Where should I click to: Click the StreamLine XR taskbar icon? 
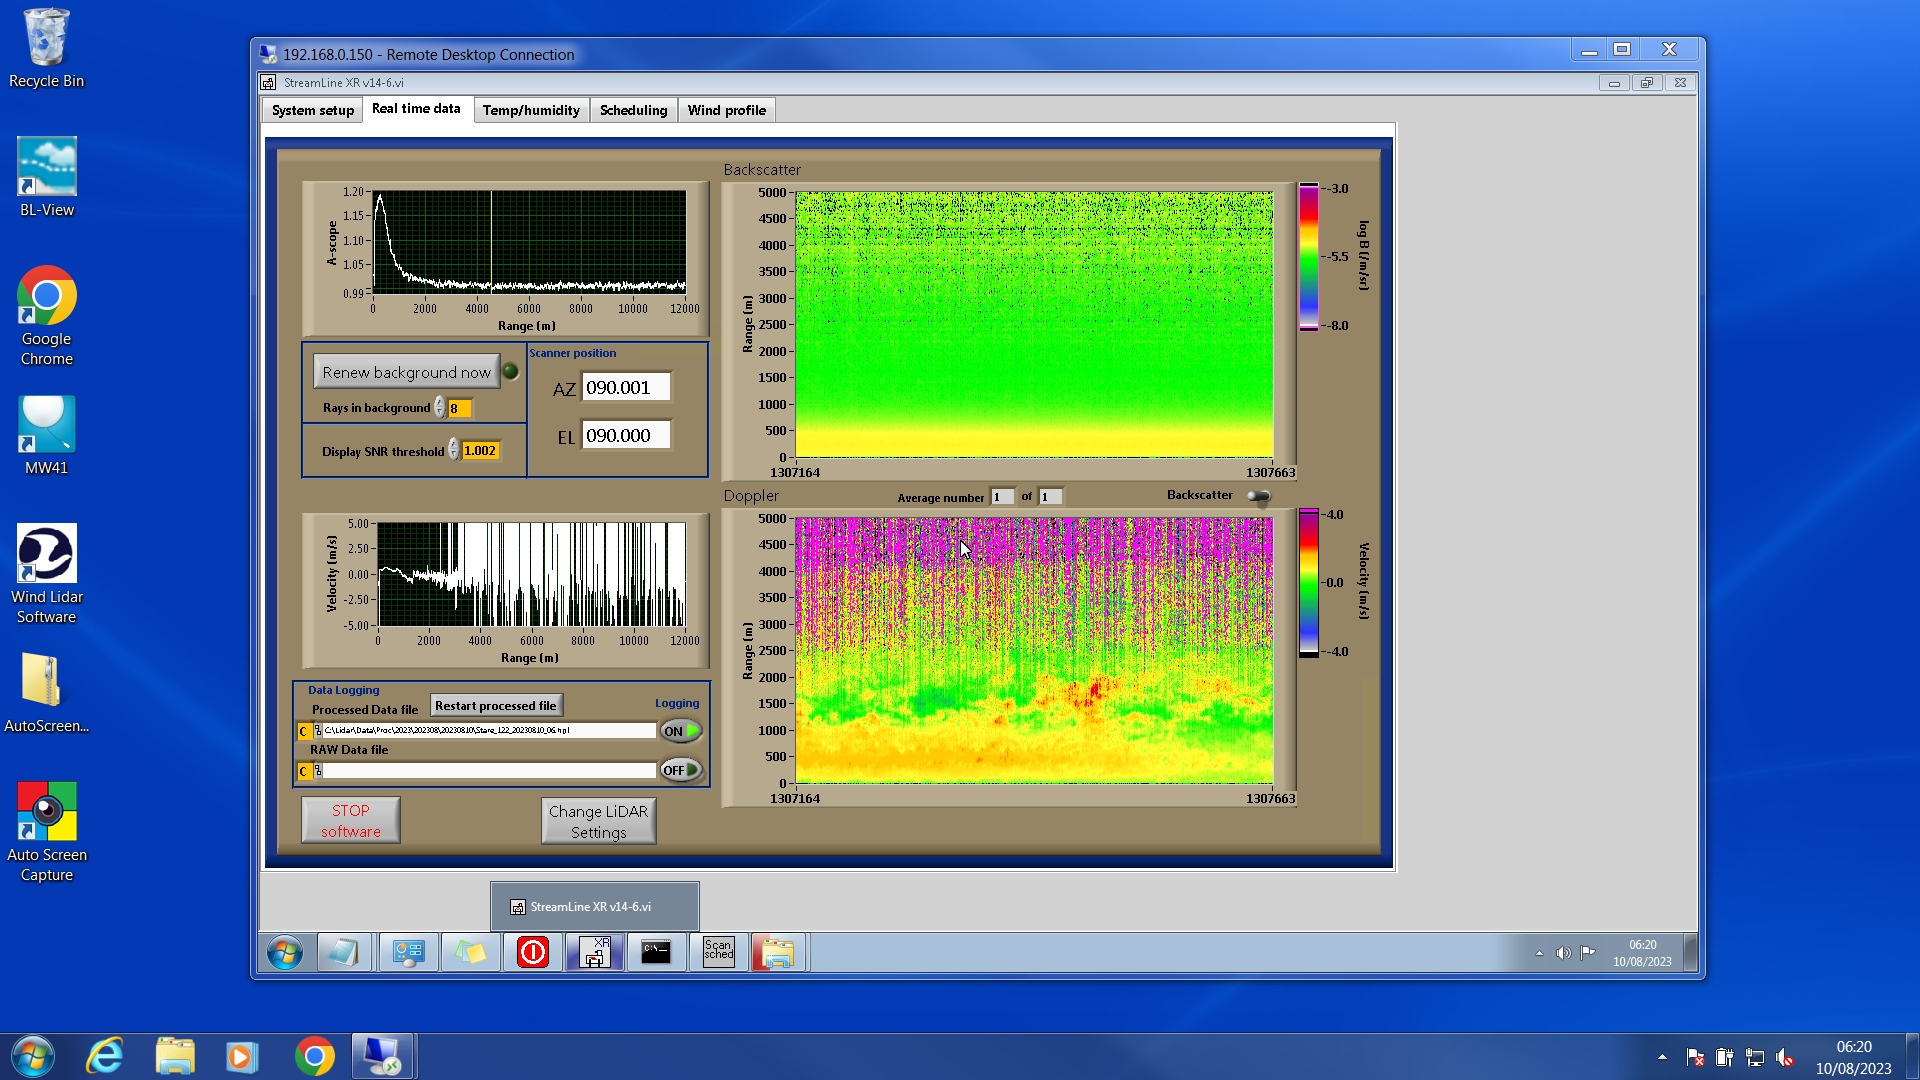595,952
